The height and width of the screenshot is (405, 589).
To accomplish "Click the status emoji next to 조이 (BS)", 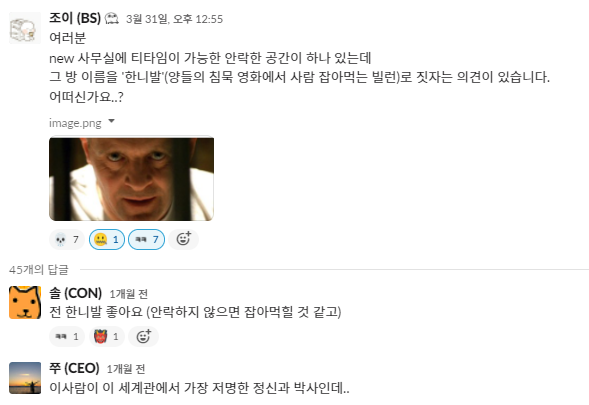I will [x=112, y=18].
